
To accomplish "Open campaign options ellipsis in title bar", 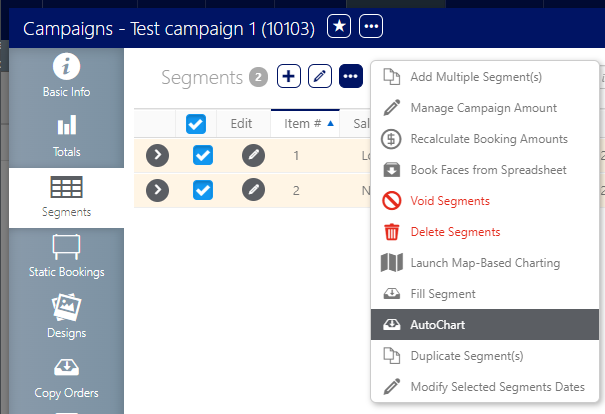I will (x=371, y=27).
